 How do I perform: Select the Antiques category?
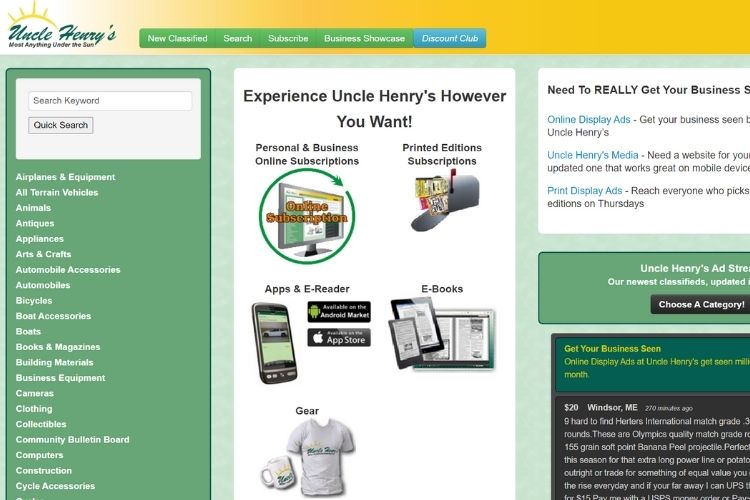click(35, 223)
